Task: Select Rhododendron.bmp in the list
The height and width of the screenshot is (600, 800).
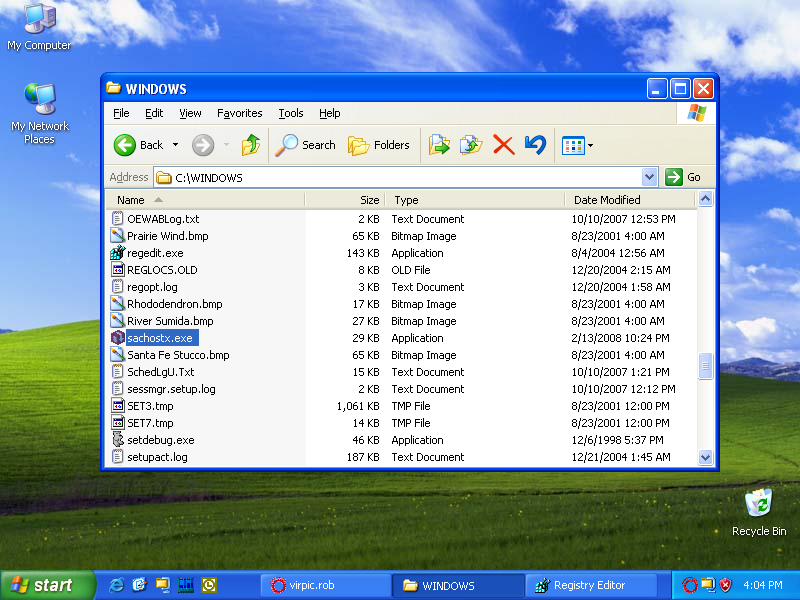Action: click(174, 304)
